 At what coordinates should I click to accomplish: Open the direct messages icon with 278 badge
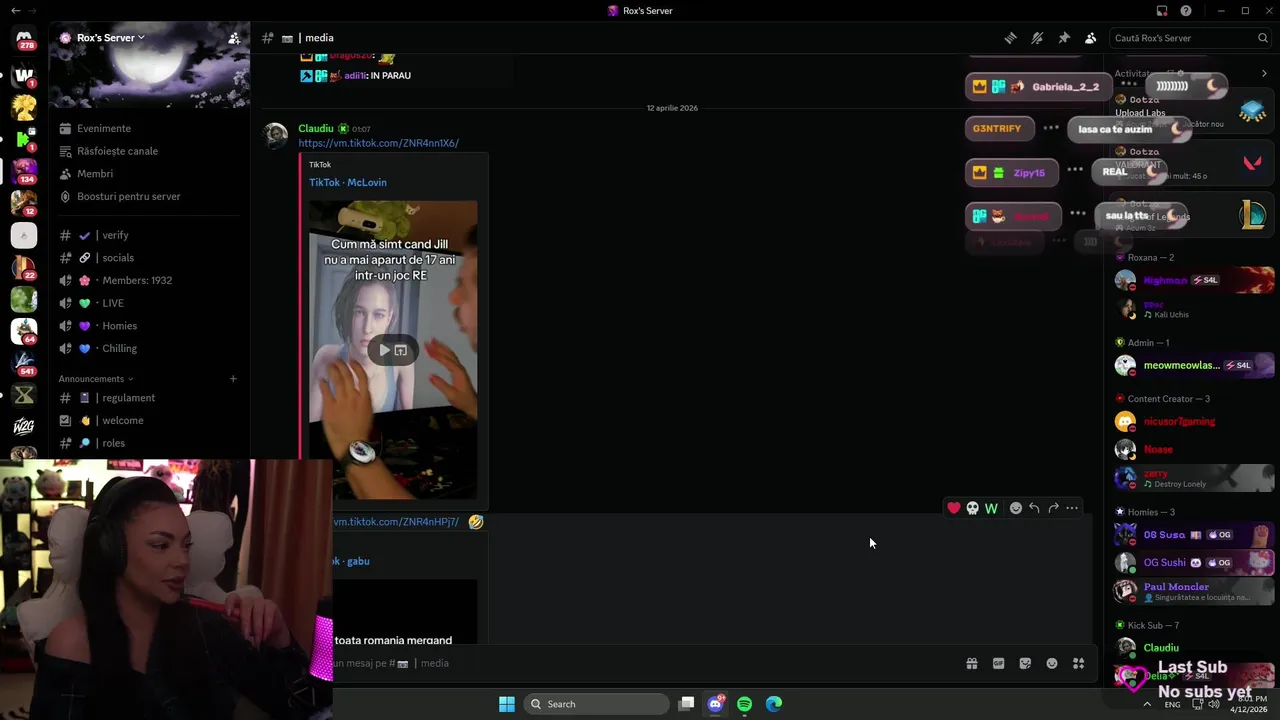click(x=24, y=40)
